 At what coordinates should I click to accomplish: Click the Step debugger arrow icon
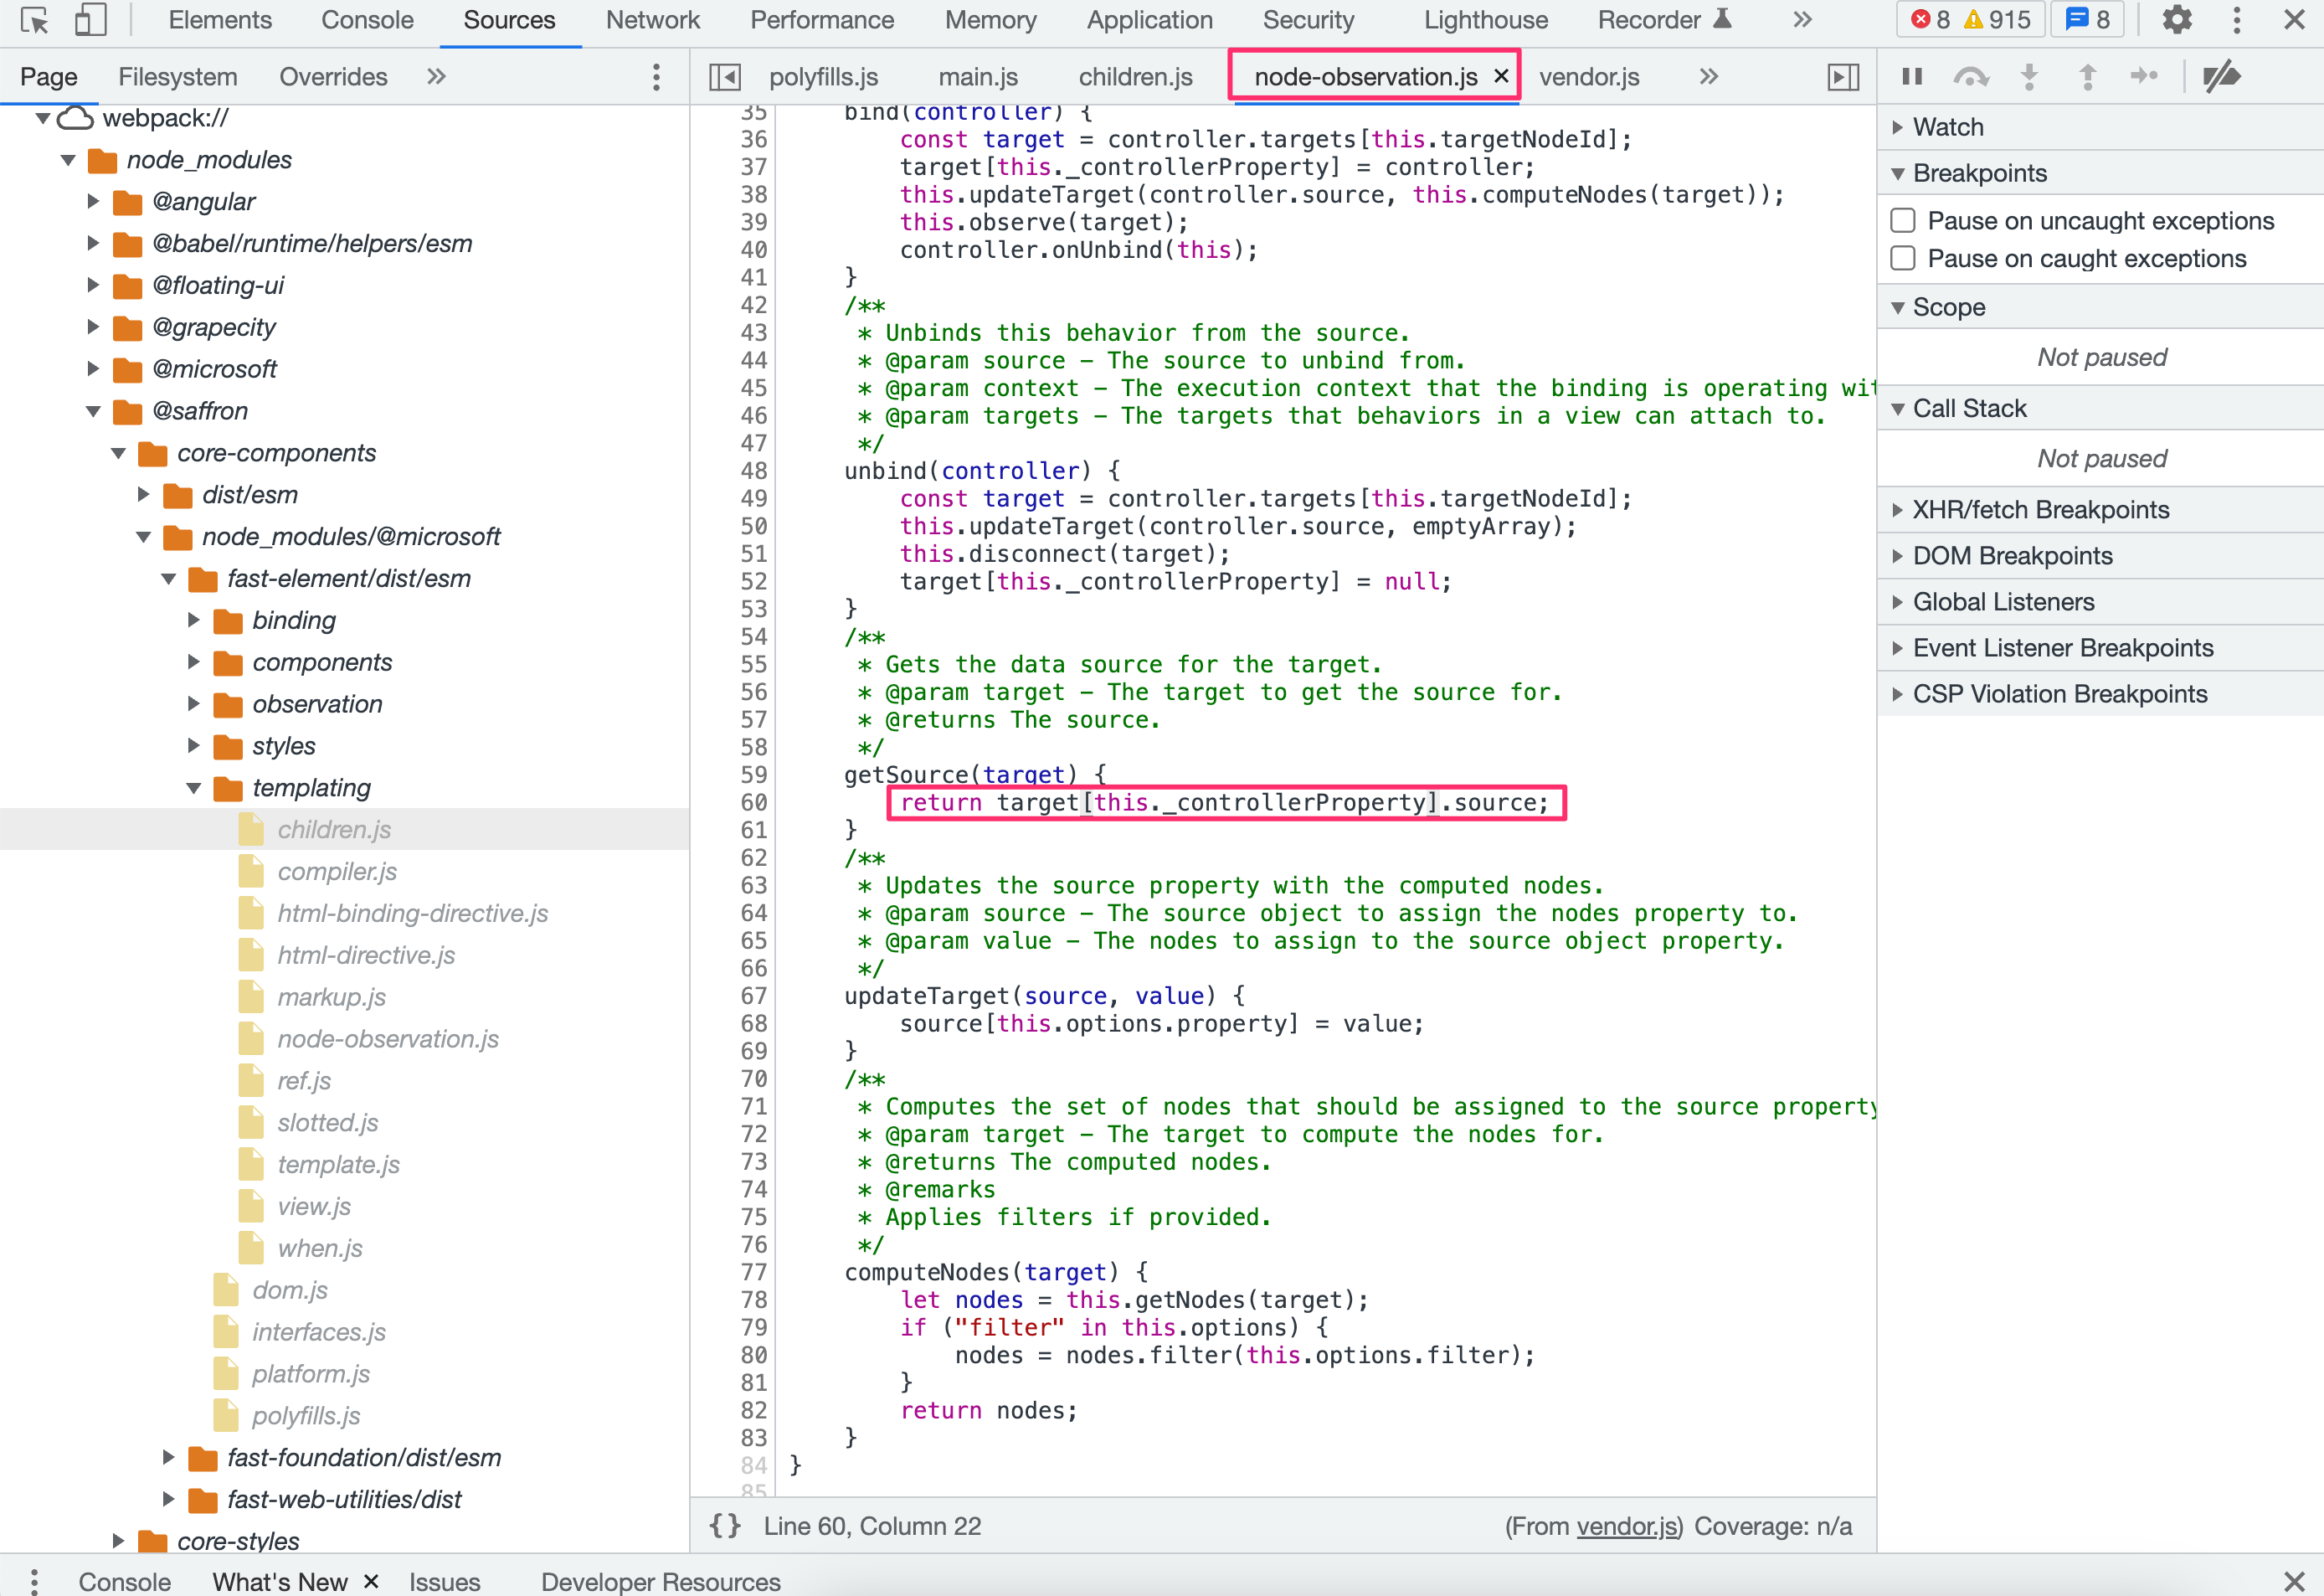[x=2144, y=77]
